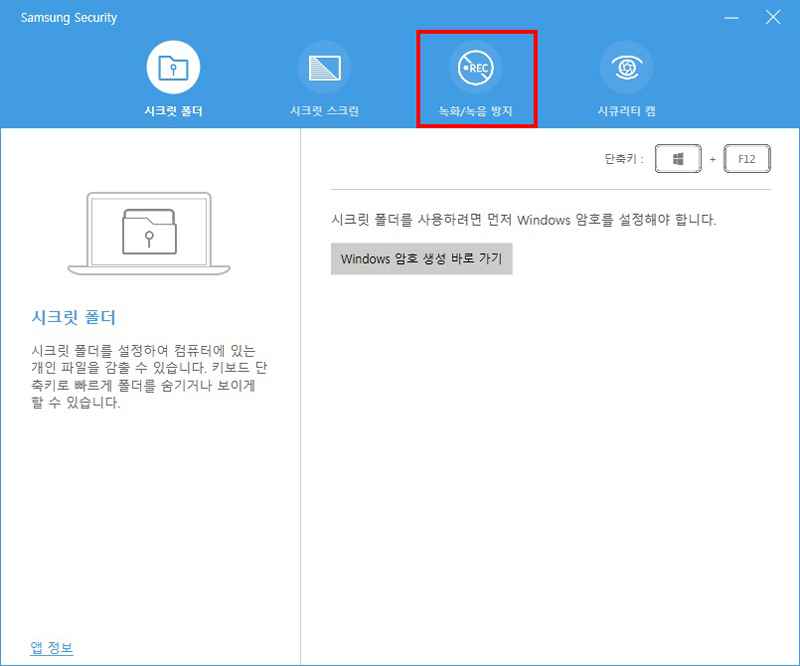800x666 pixels.
Task: Click the Windows 암호 생성 바로 가기 button
Action: point(421,259)
